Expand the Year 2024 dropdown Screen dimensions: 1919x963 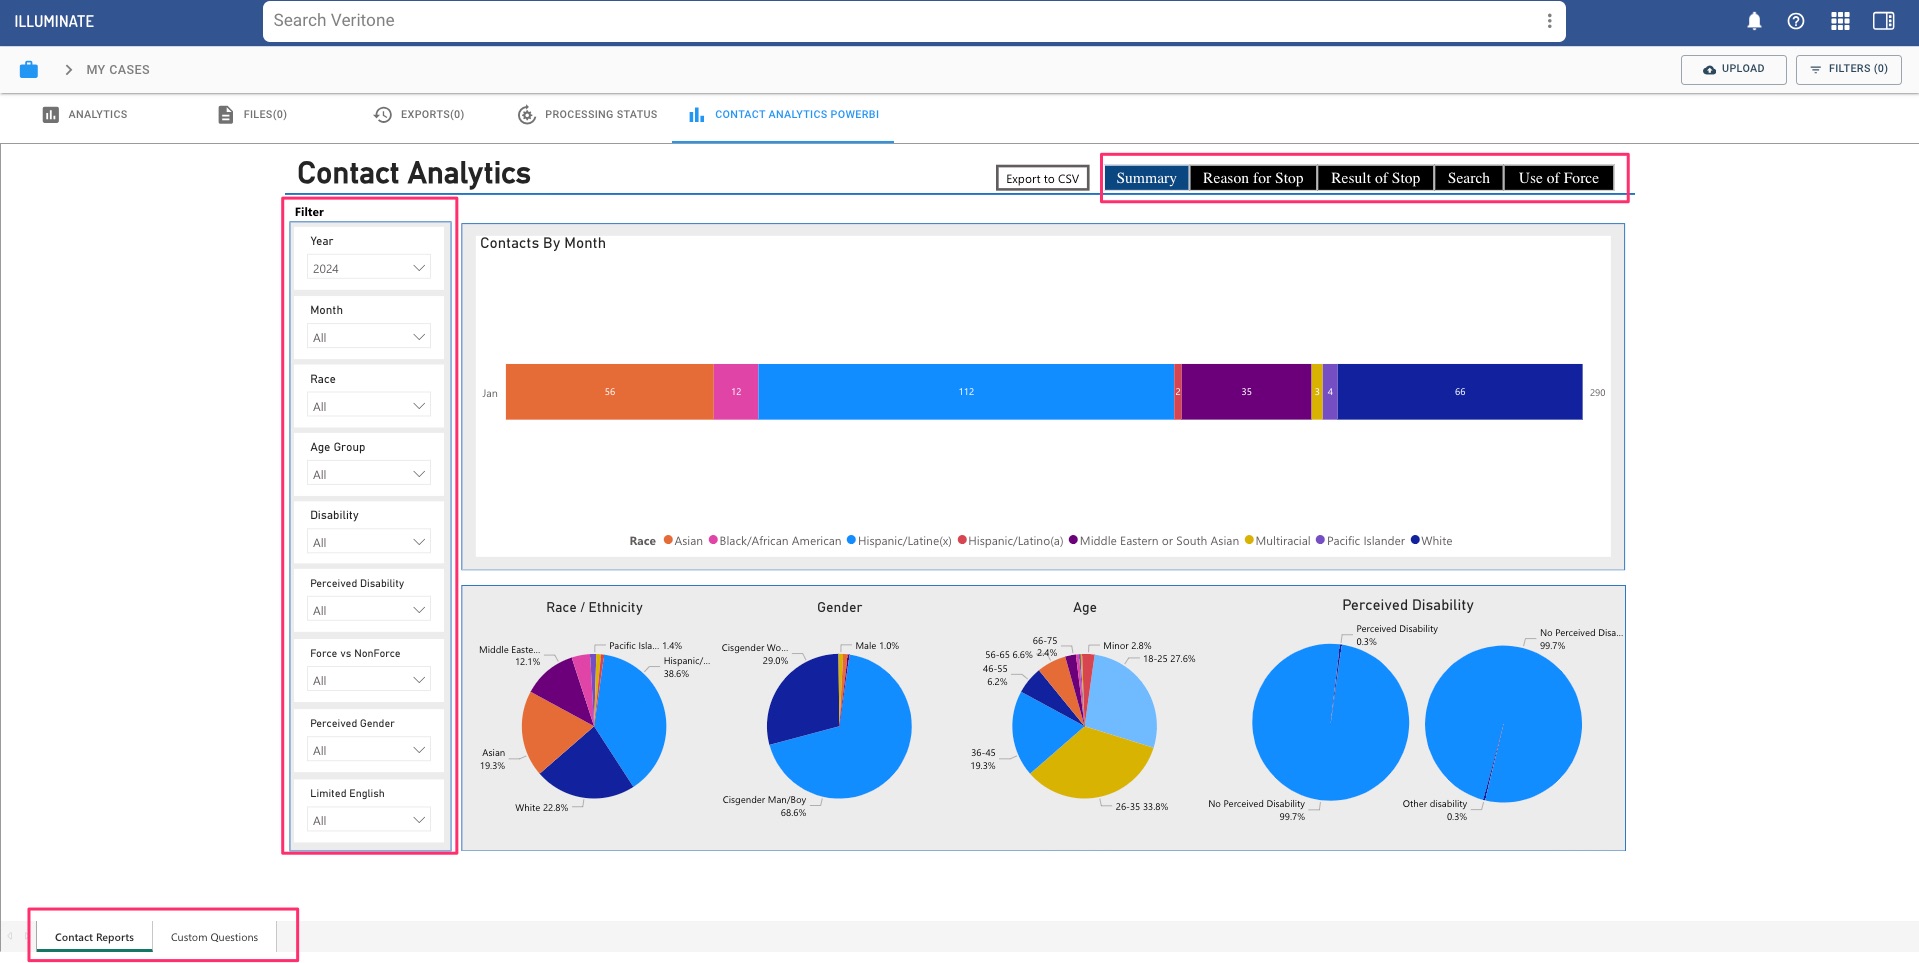coord(369,268)
